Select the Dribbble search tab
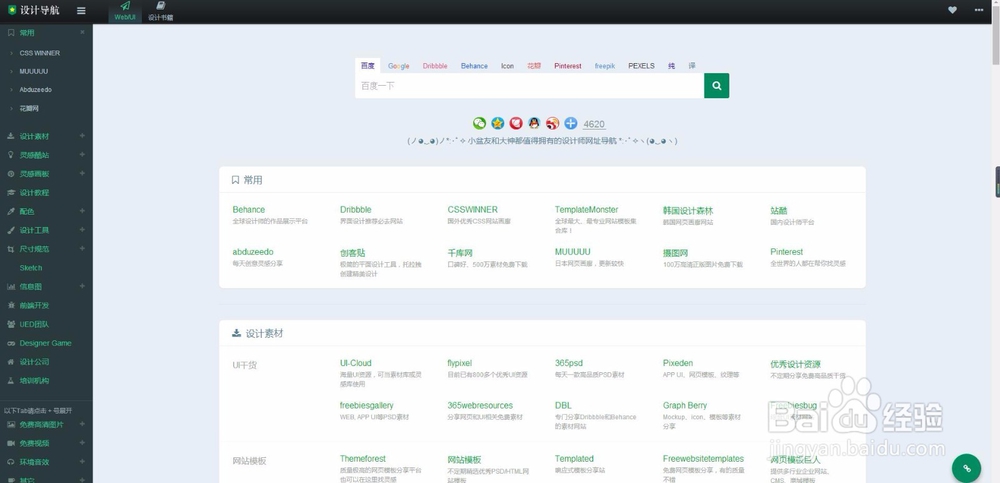This screenshot has width=1000, height=483. coord(435,66)
